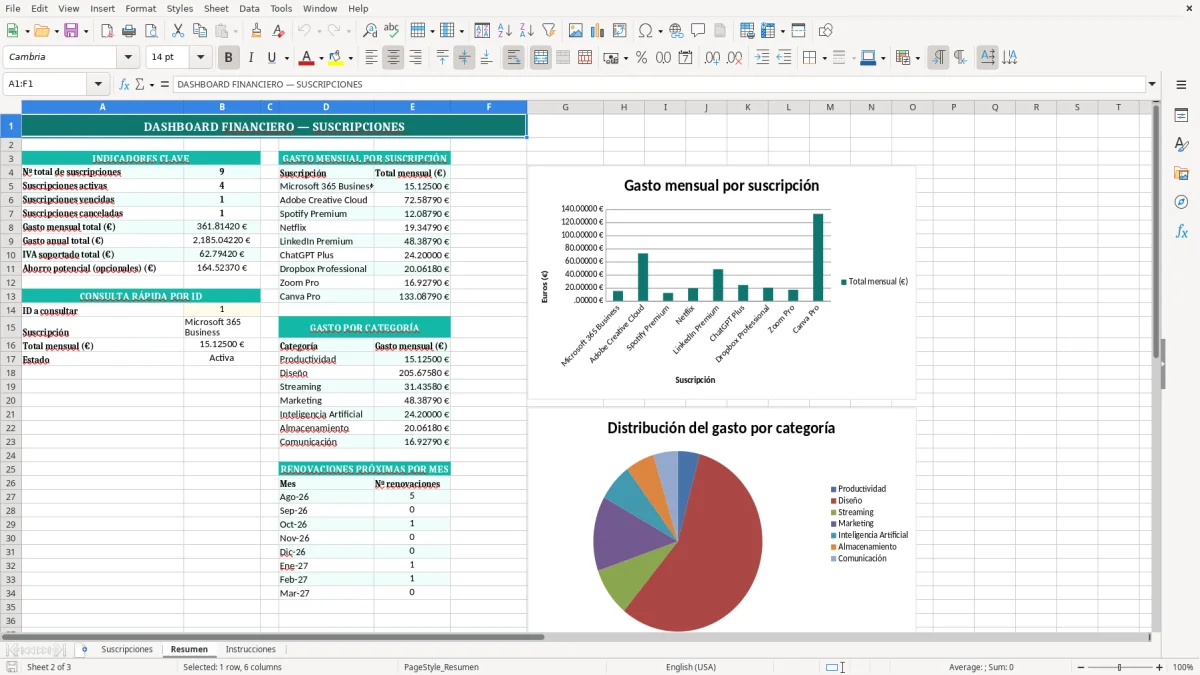The width and height of the screenshot is (1200, 675).
Task: Expand the formula bar input line
Action: [x=1152, y=84]
